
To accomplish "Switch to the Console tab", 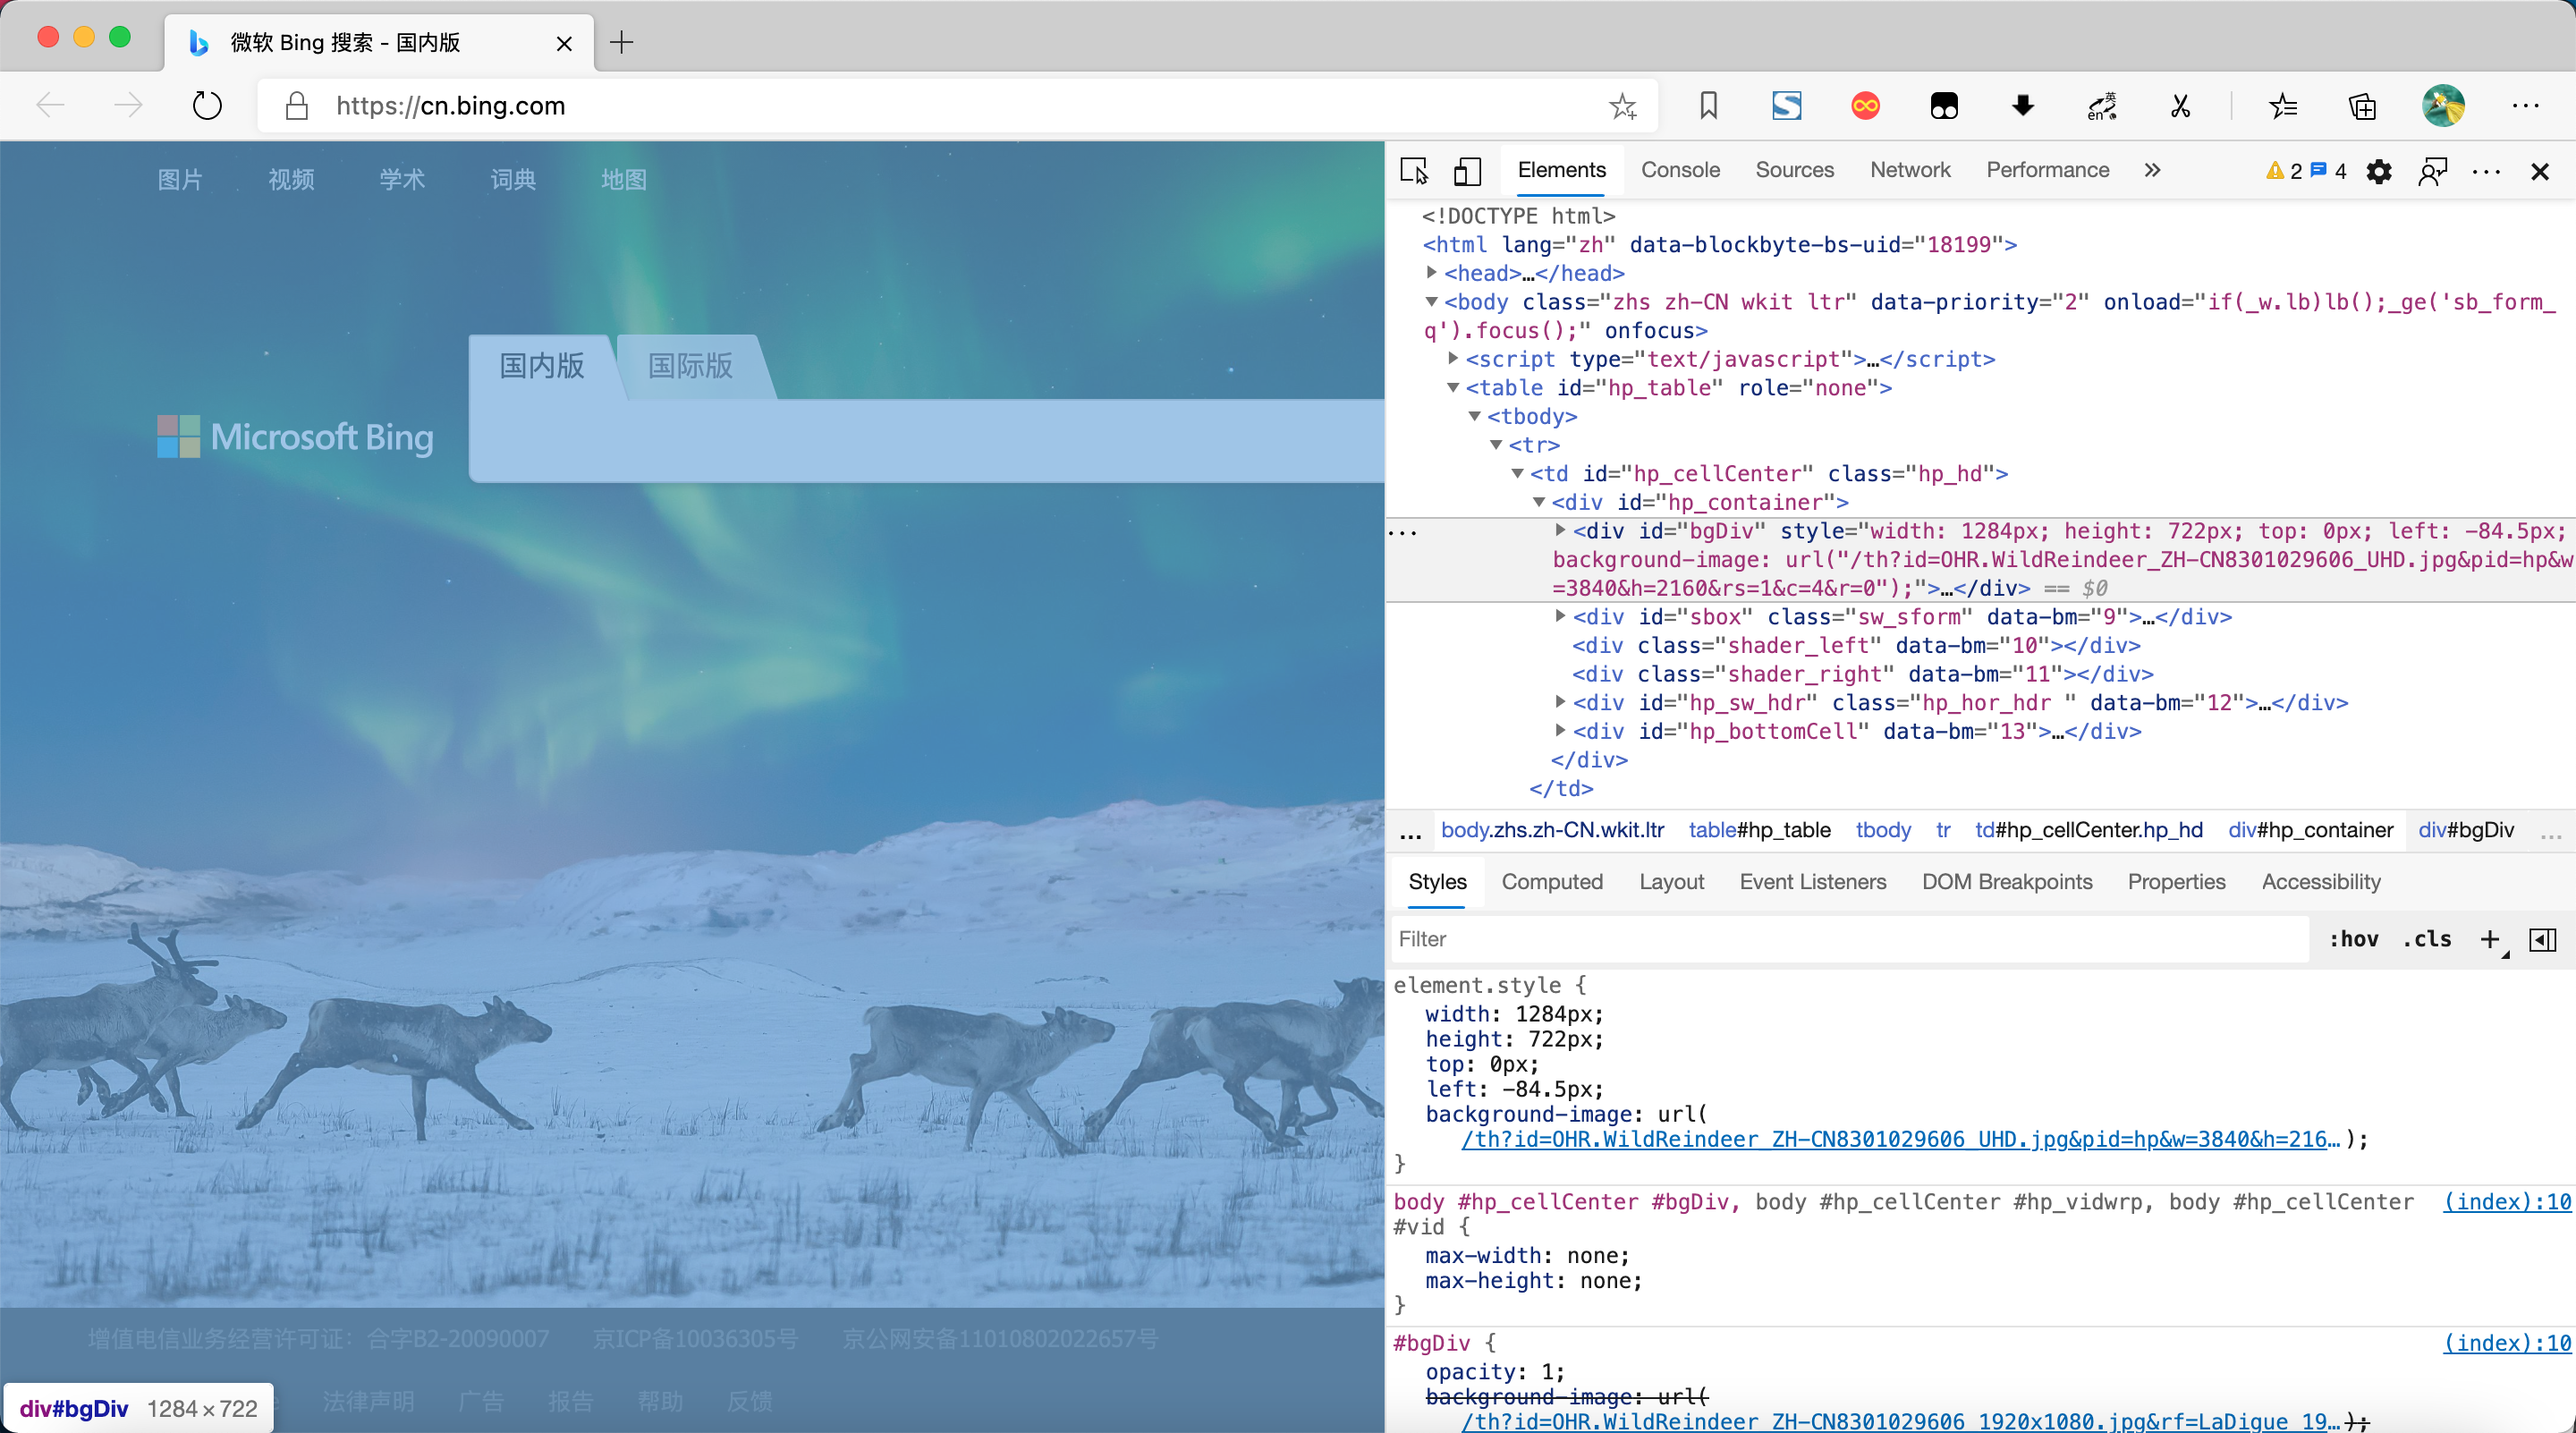I will (1680, 170).
